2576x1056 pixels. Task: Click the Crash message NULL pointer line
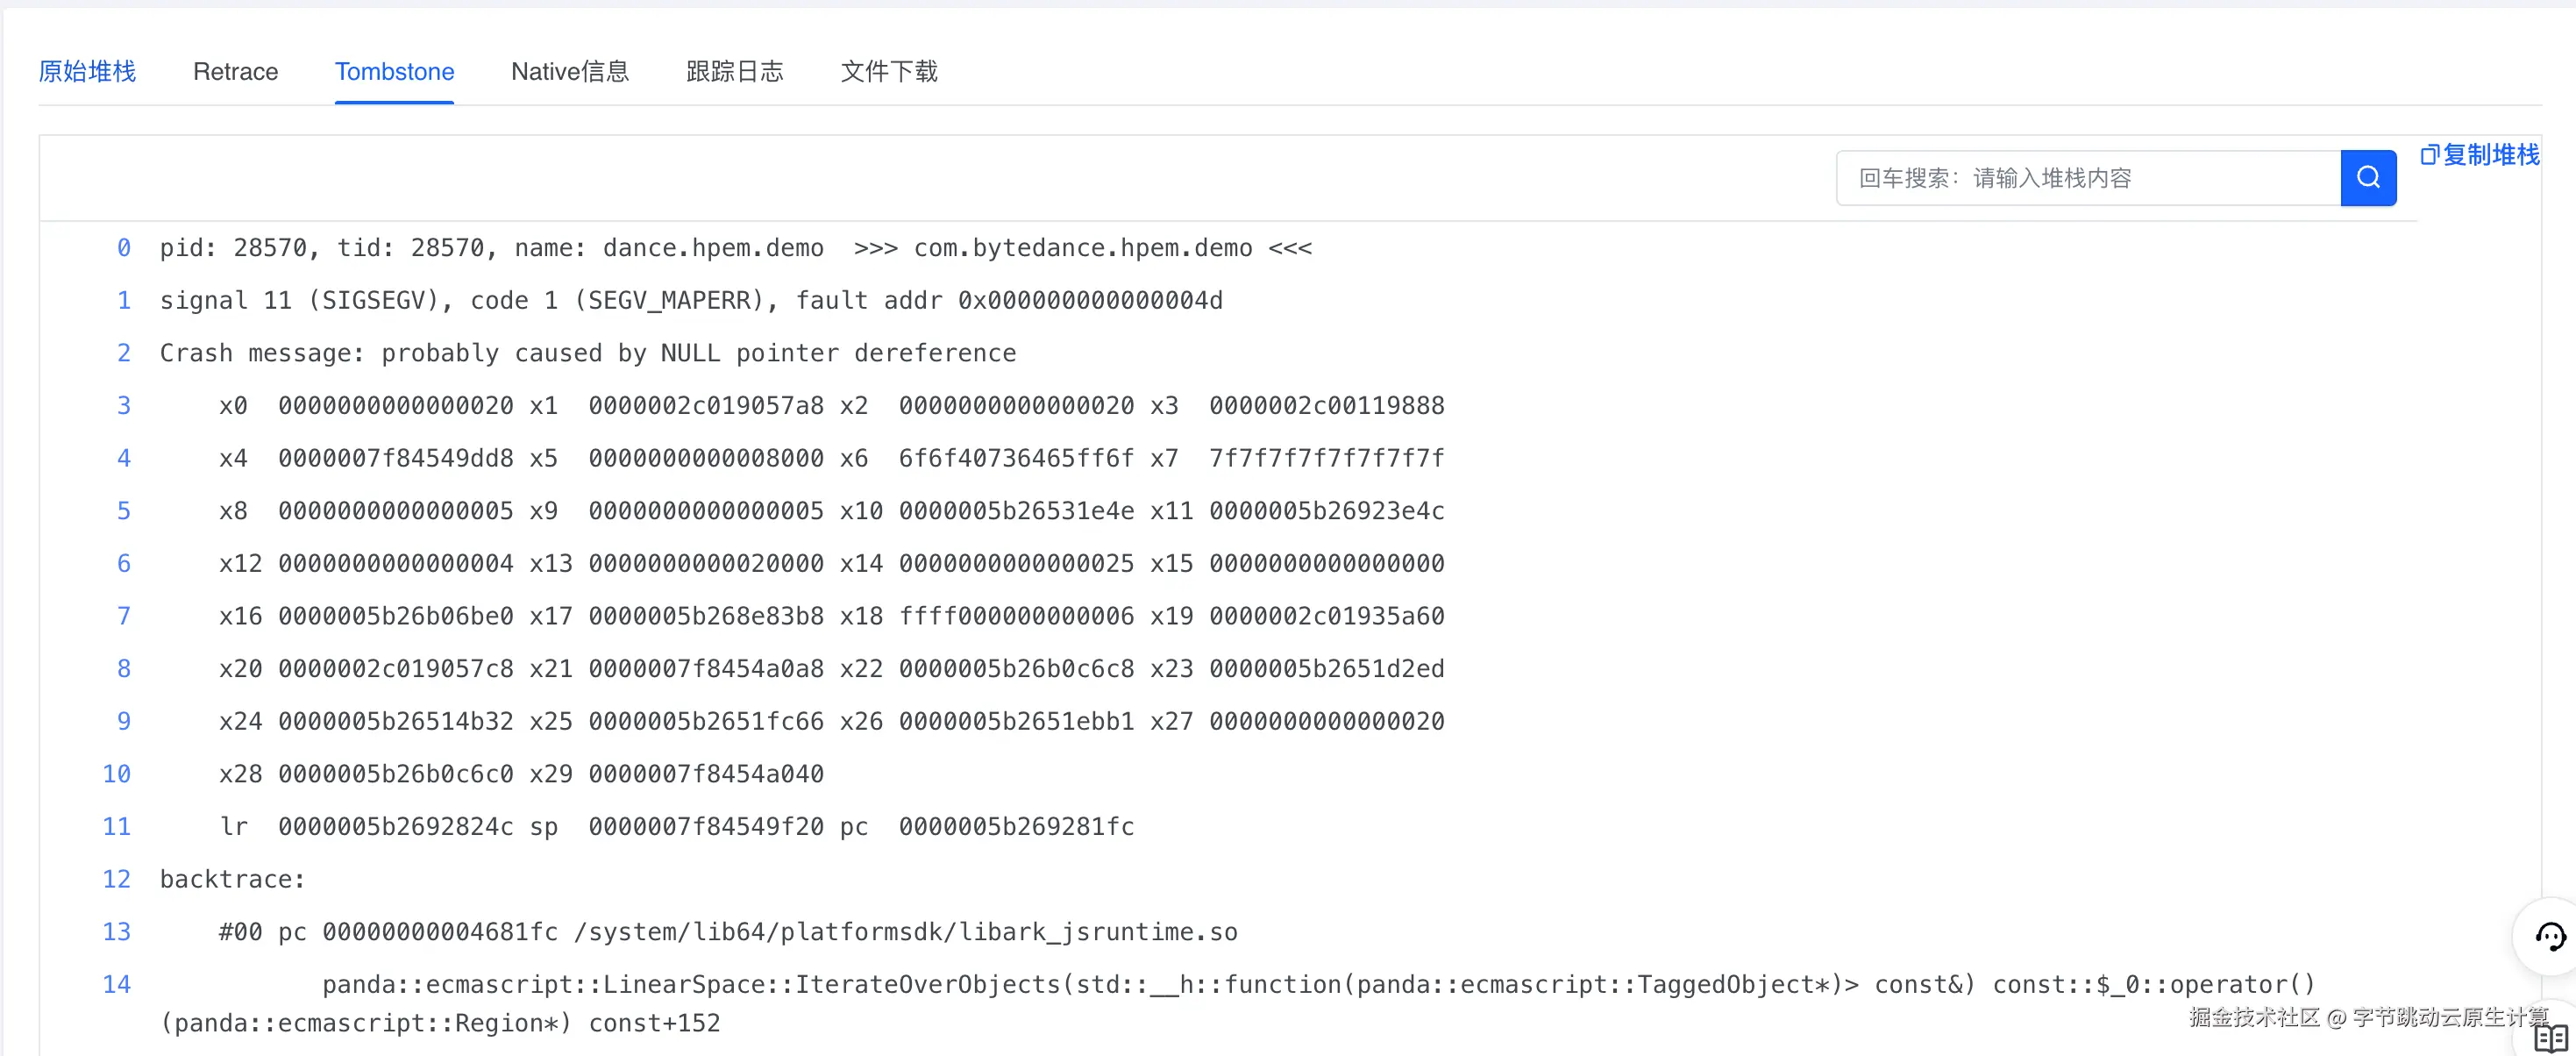pos(587,353)
